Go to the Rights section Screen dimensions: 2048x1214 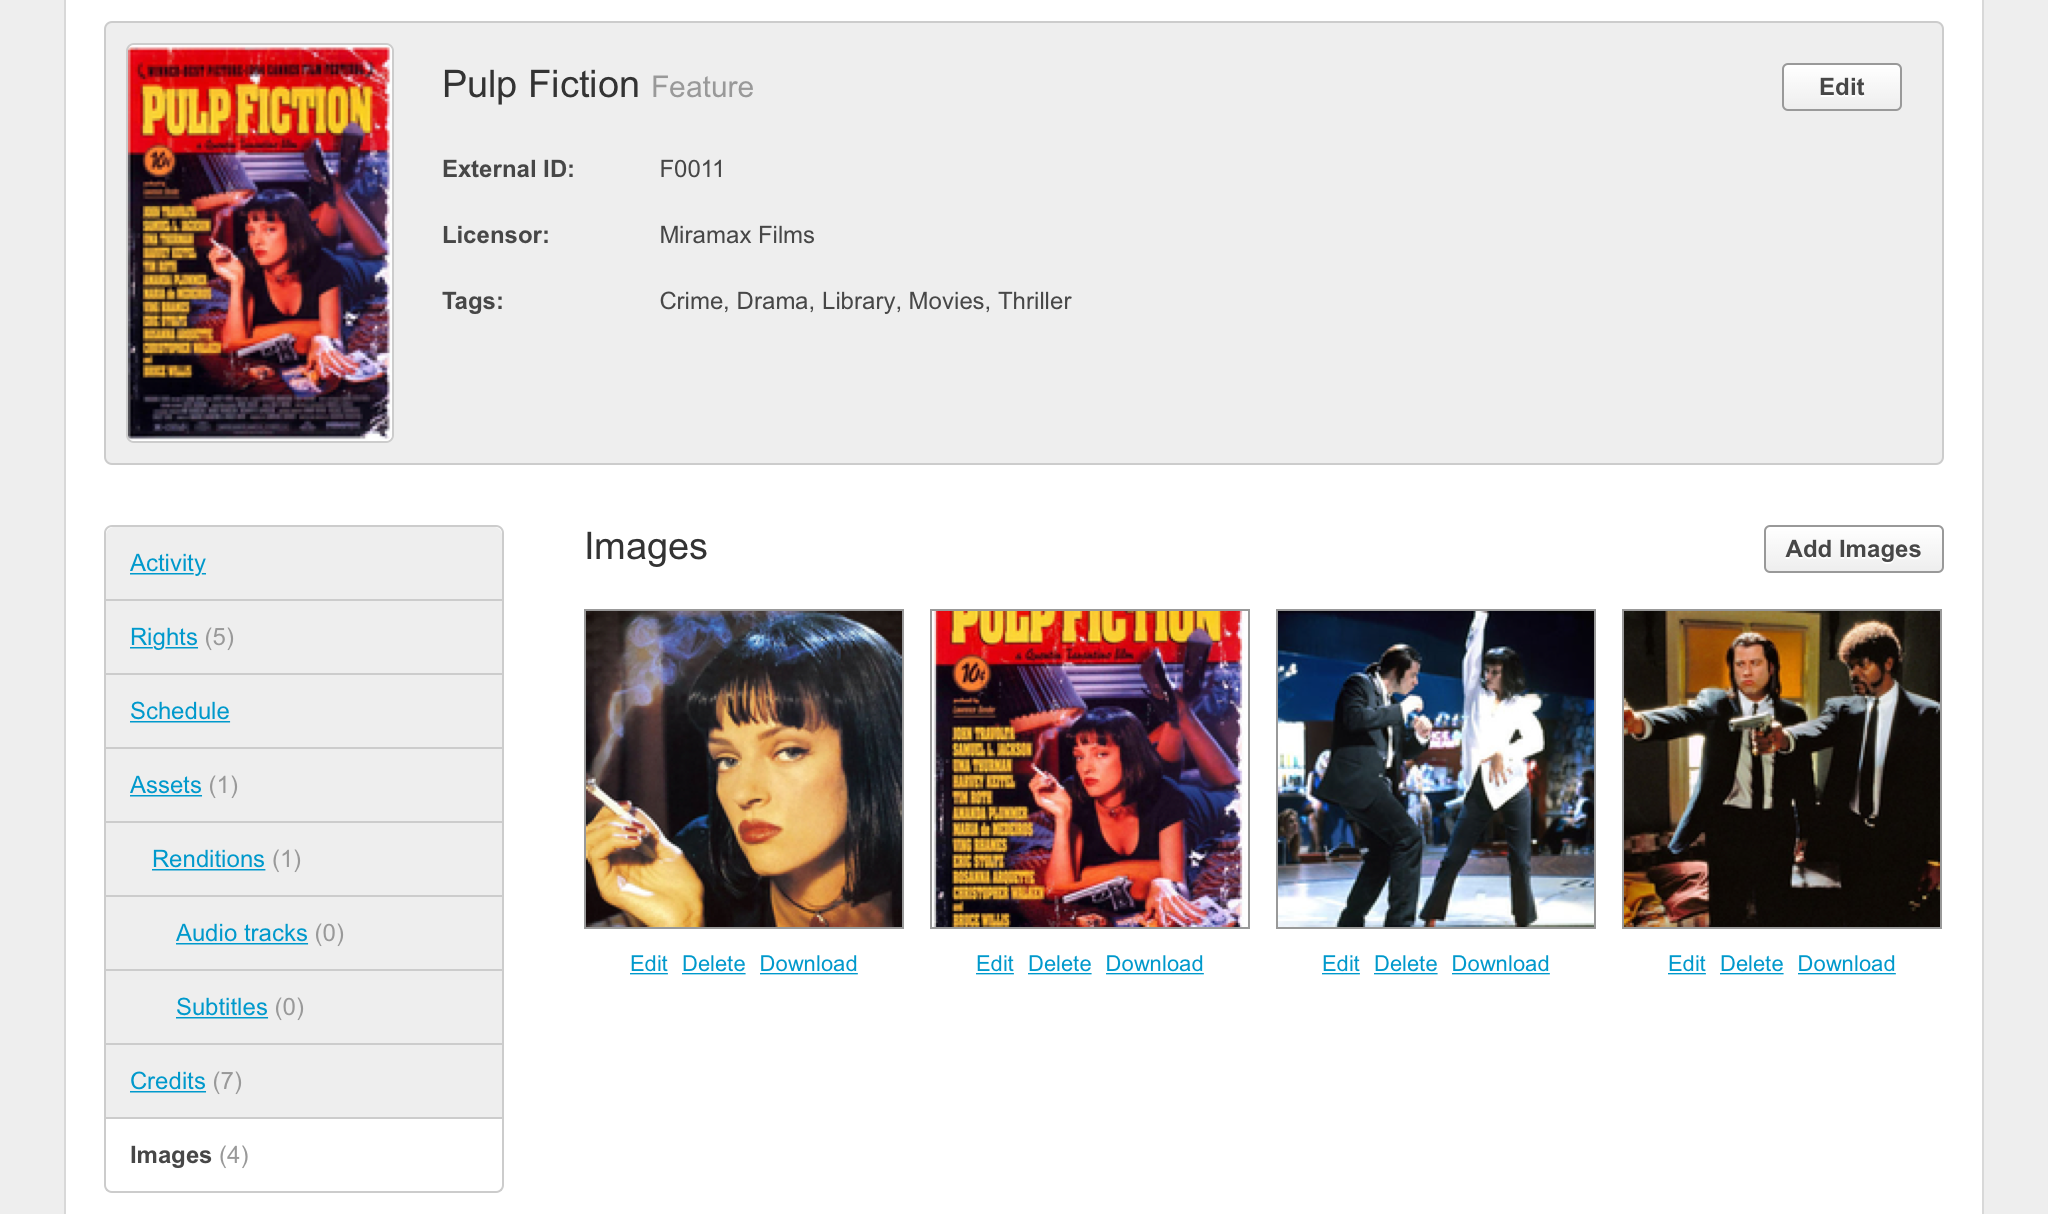coord(163,637)
